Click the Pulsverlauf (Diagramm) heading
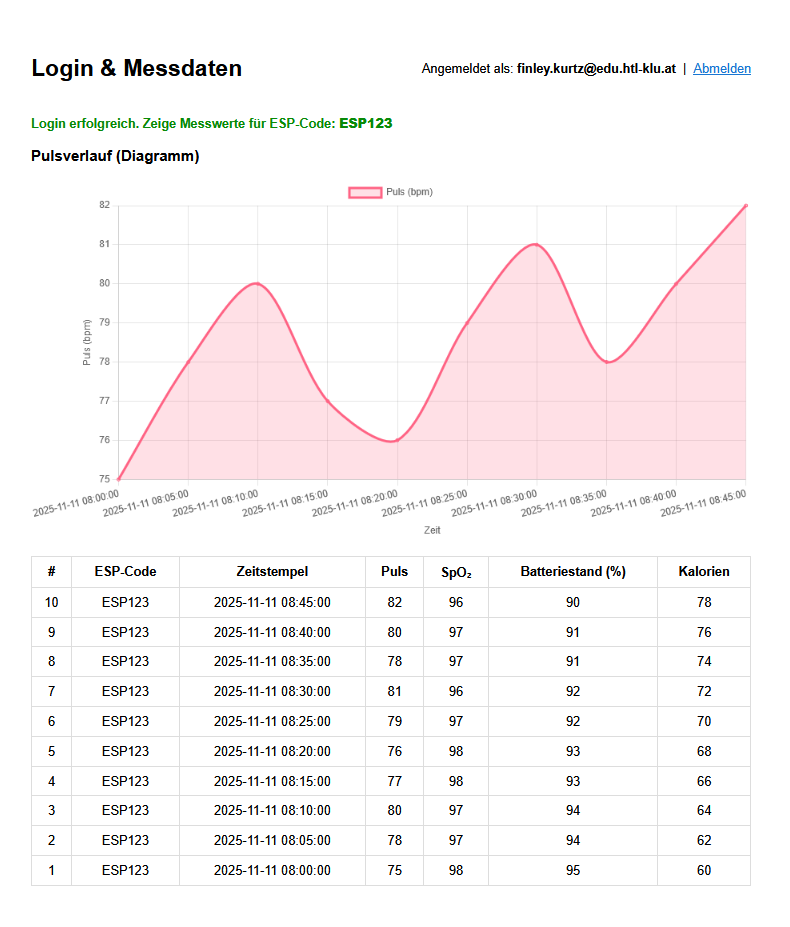Image resolution: width=790 pixels, height=927 pixels. coord(115,156)
